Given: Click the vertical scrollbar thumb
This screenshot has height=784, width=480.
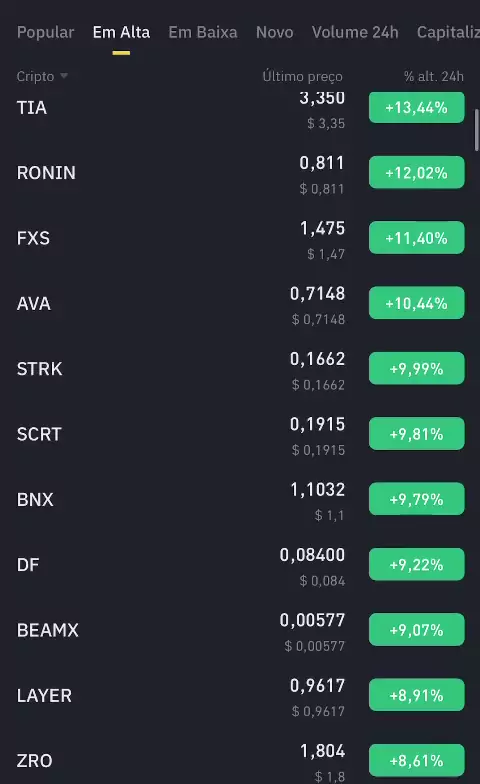Looking at the screenshot, I should [x=476, y=130].
